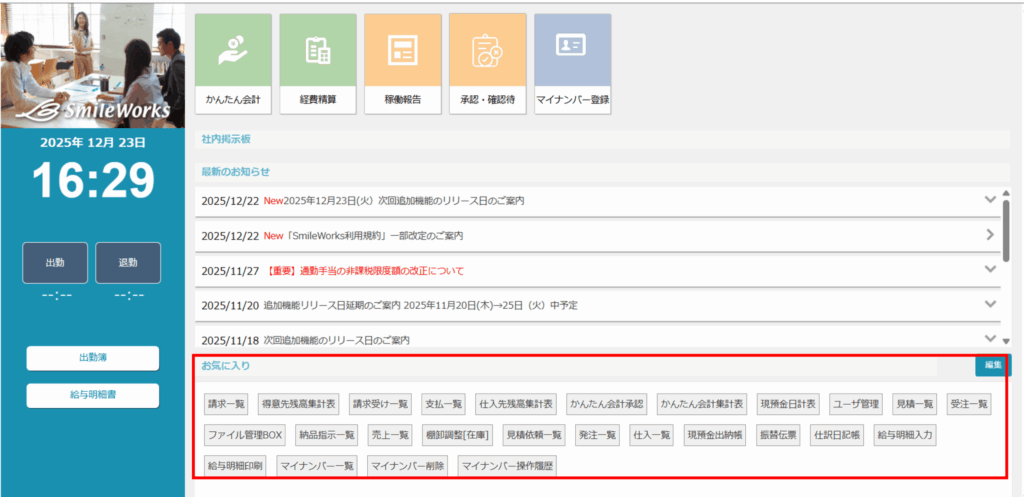1024x497 pixels.
Task: Open the 承認・確認待 icon tile
Action: coord(488,63)
